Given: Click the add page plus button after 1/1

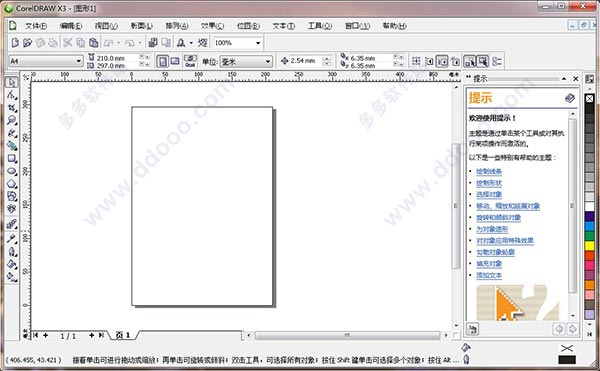Looking at the screenshot, I should coord(91,335).
